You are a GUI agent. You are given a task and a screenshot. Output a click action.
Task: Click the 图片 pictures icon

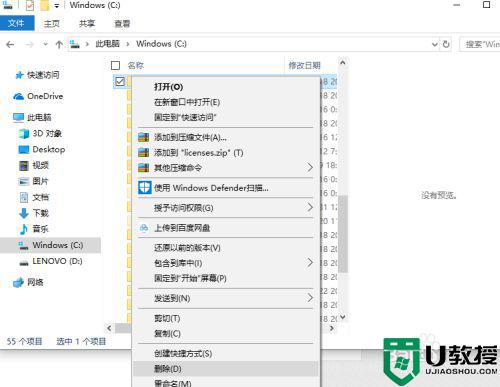(x=24, y=181)
